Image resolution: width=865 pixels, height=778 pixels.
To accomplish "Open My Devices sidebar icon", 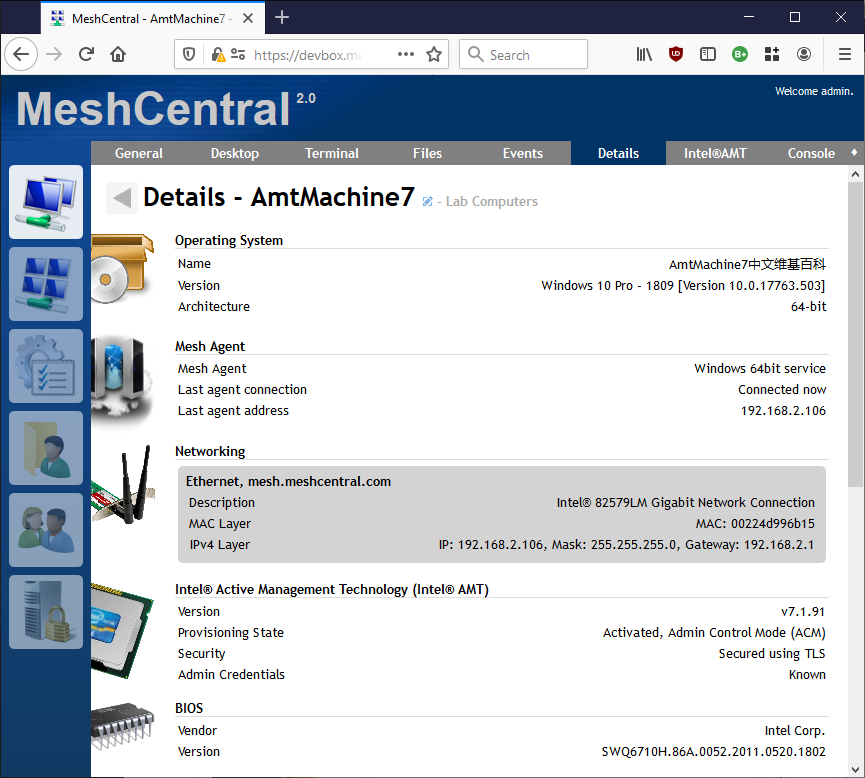I will 46,202.
